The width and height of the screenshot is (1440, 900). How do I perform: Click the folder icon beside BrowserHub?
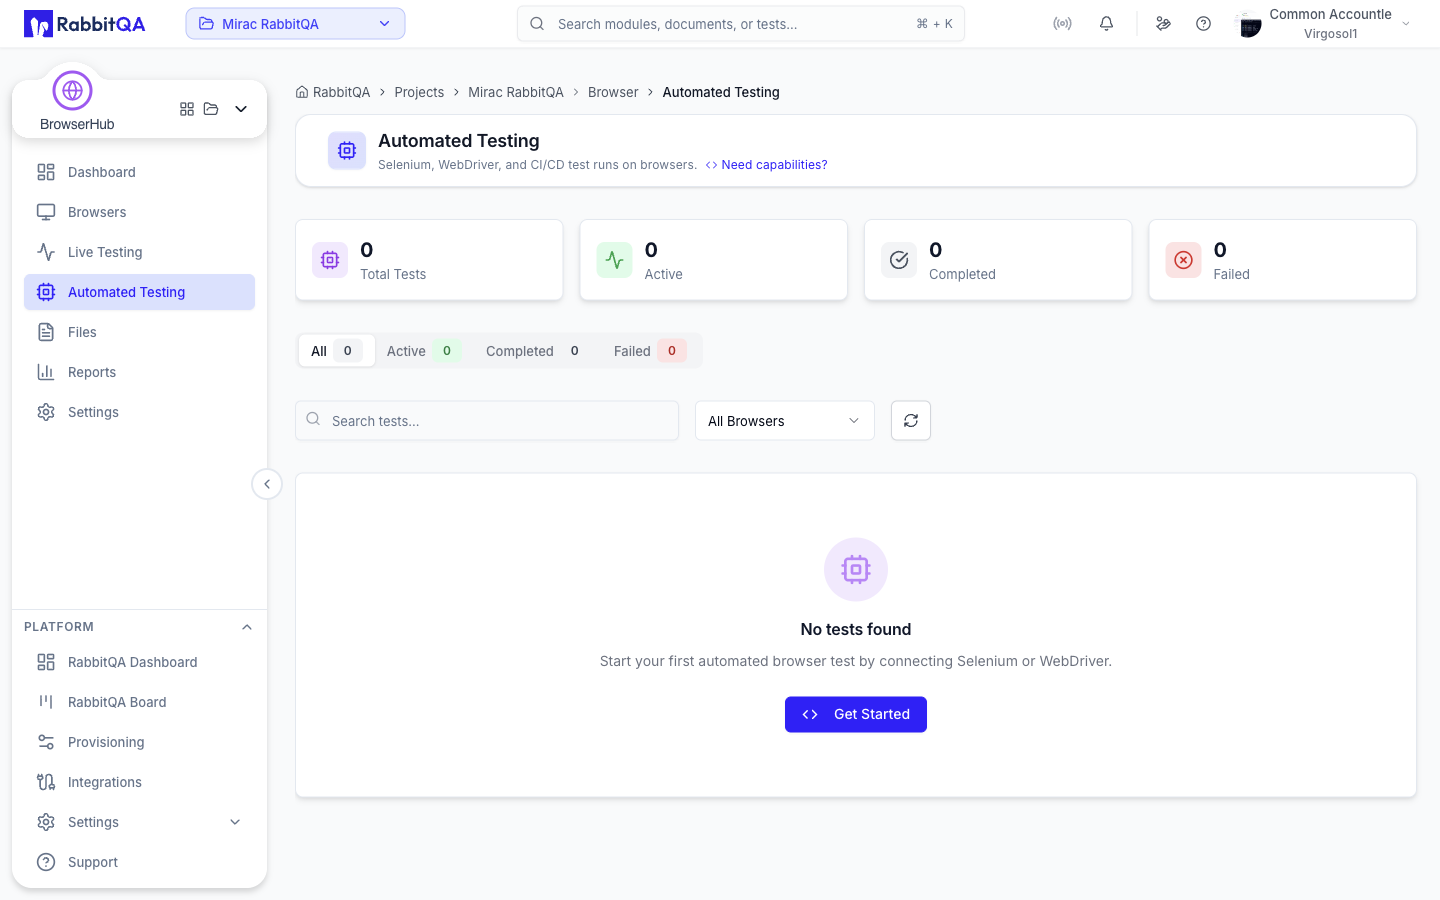coord(211,109)
